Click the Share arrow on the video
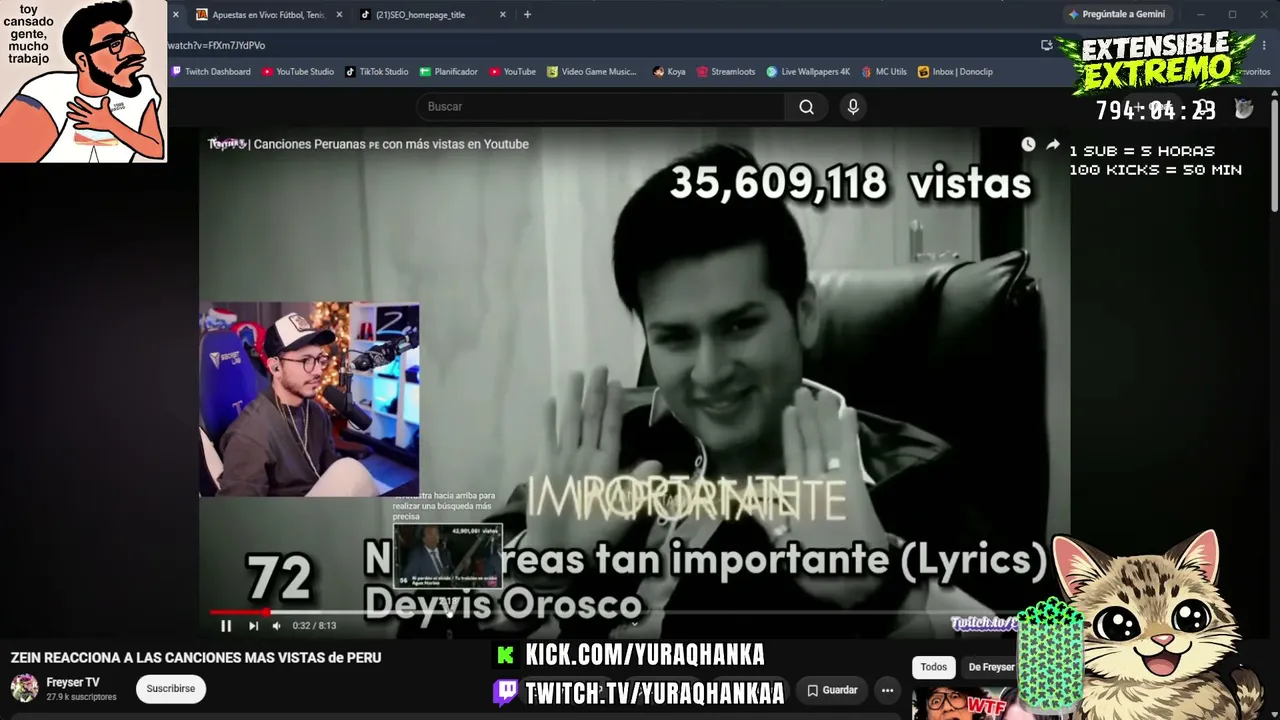1280x720 pixels. coord(1053,144)
